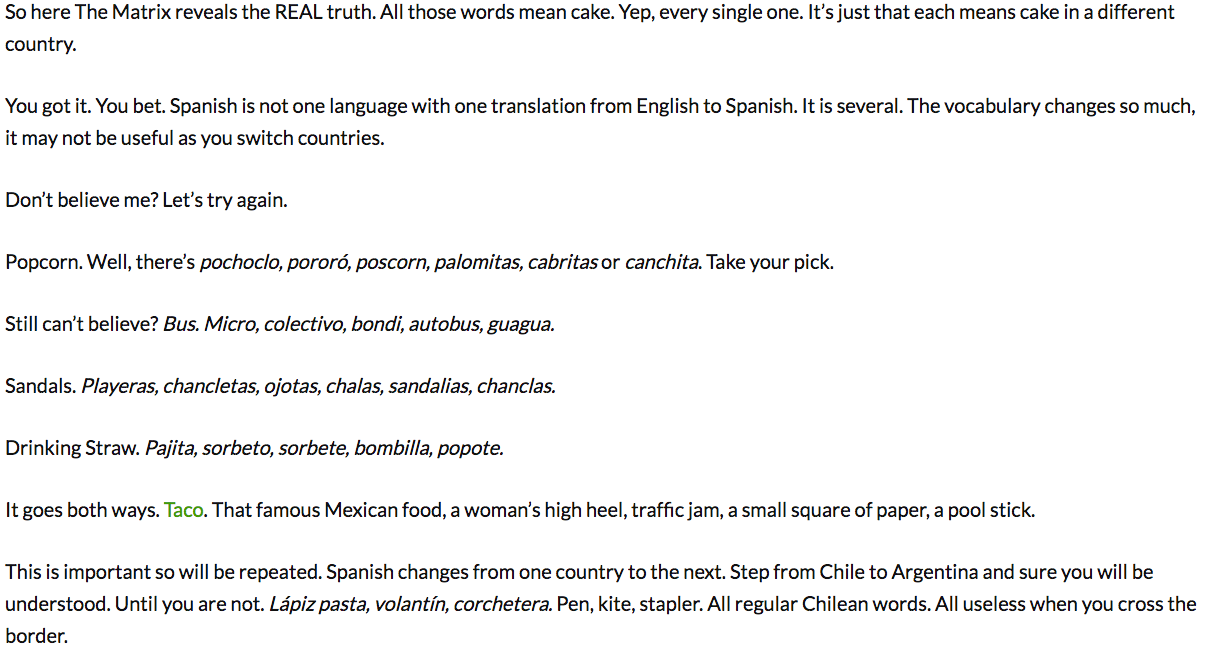This screenshot has width=1216, height=658.
Task: Click the word Popcorn starting its paragraph
Action: click(44, 263)
